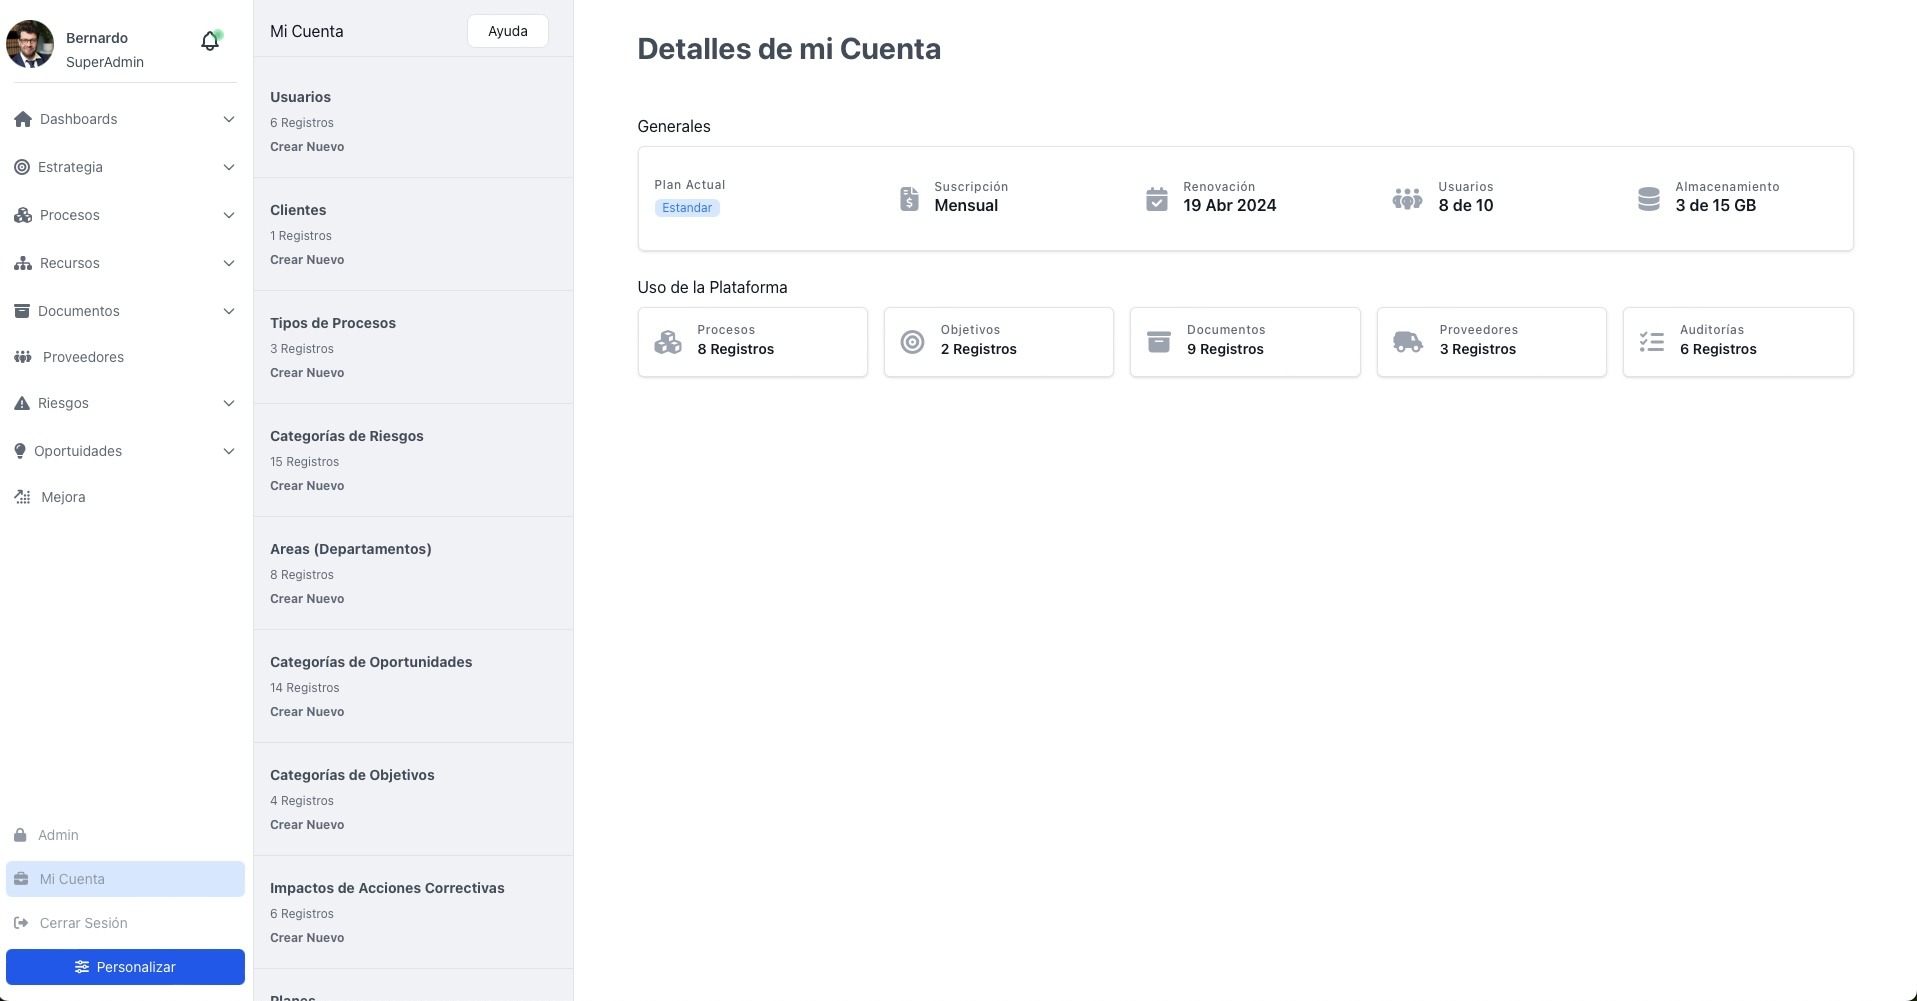This screenshot has height=1001, width=1917.
Task: Click Crear Nuevo under Clientes
Action: (307, 260)
